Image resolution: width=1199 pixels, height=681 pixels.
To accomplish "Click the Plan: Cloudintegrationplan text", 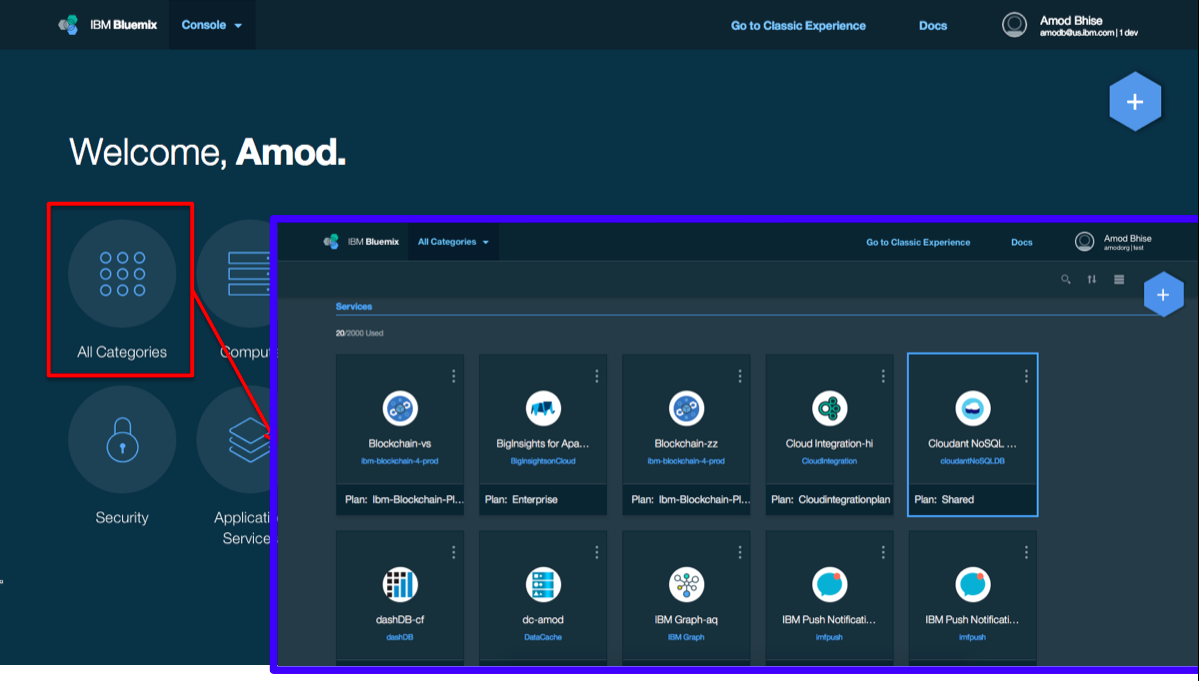I will [830, 499].
